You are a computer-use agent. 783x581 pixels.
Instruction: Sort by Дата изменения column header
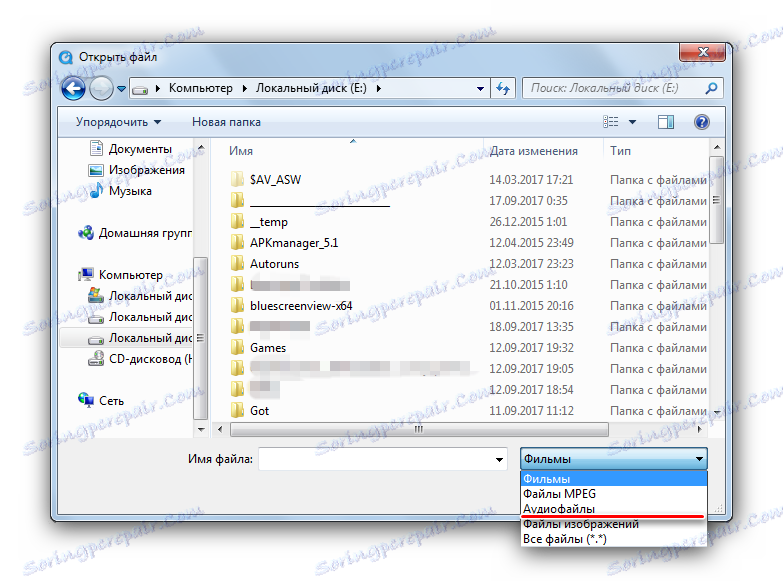coord(533,151)
